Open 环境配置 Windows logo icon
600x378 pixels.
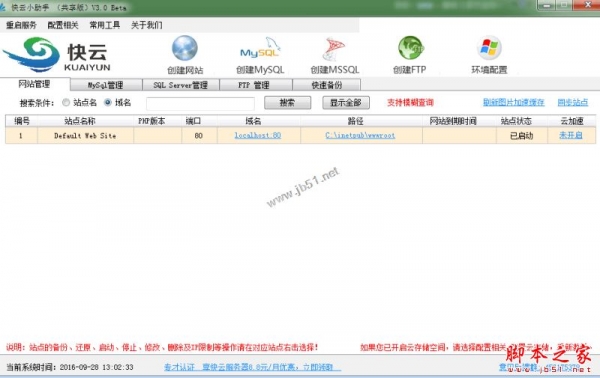489,48
